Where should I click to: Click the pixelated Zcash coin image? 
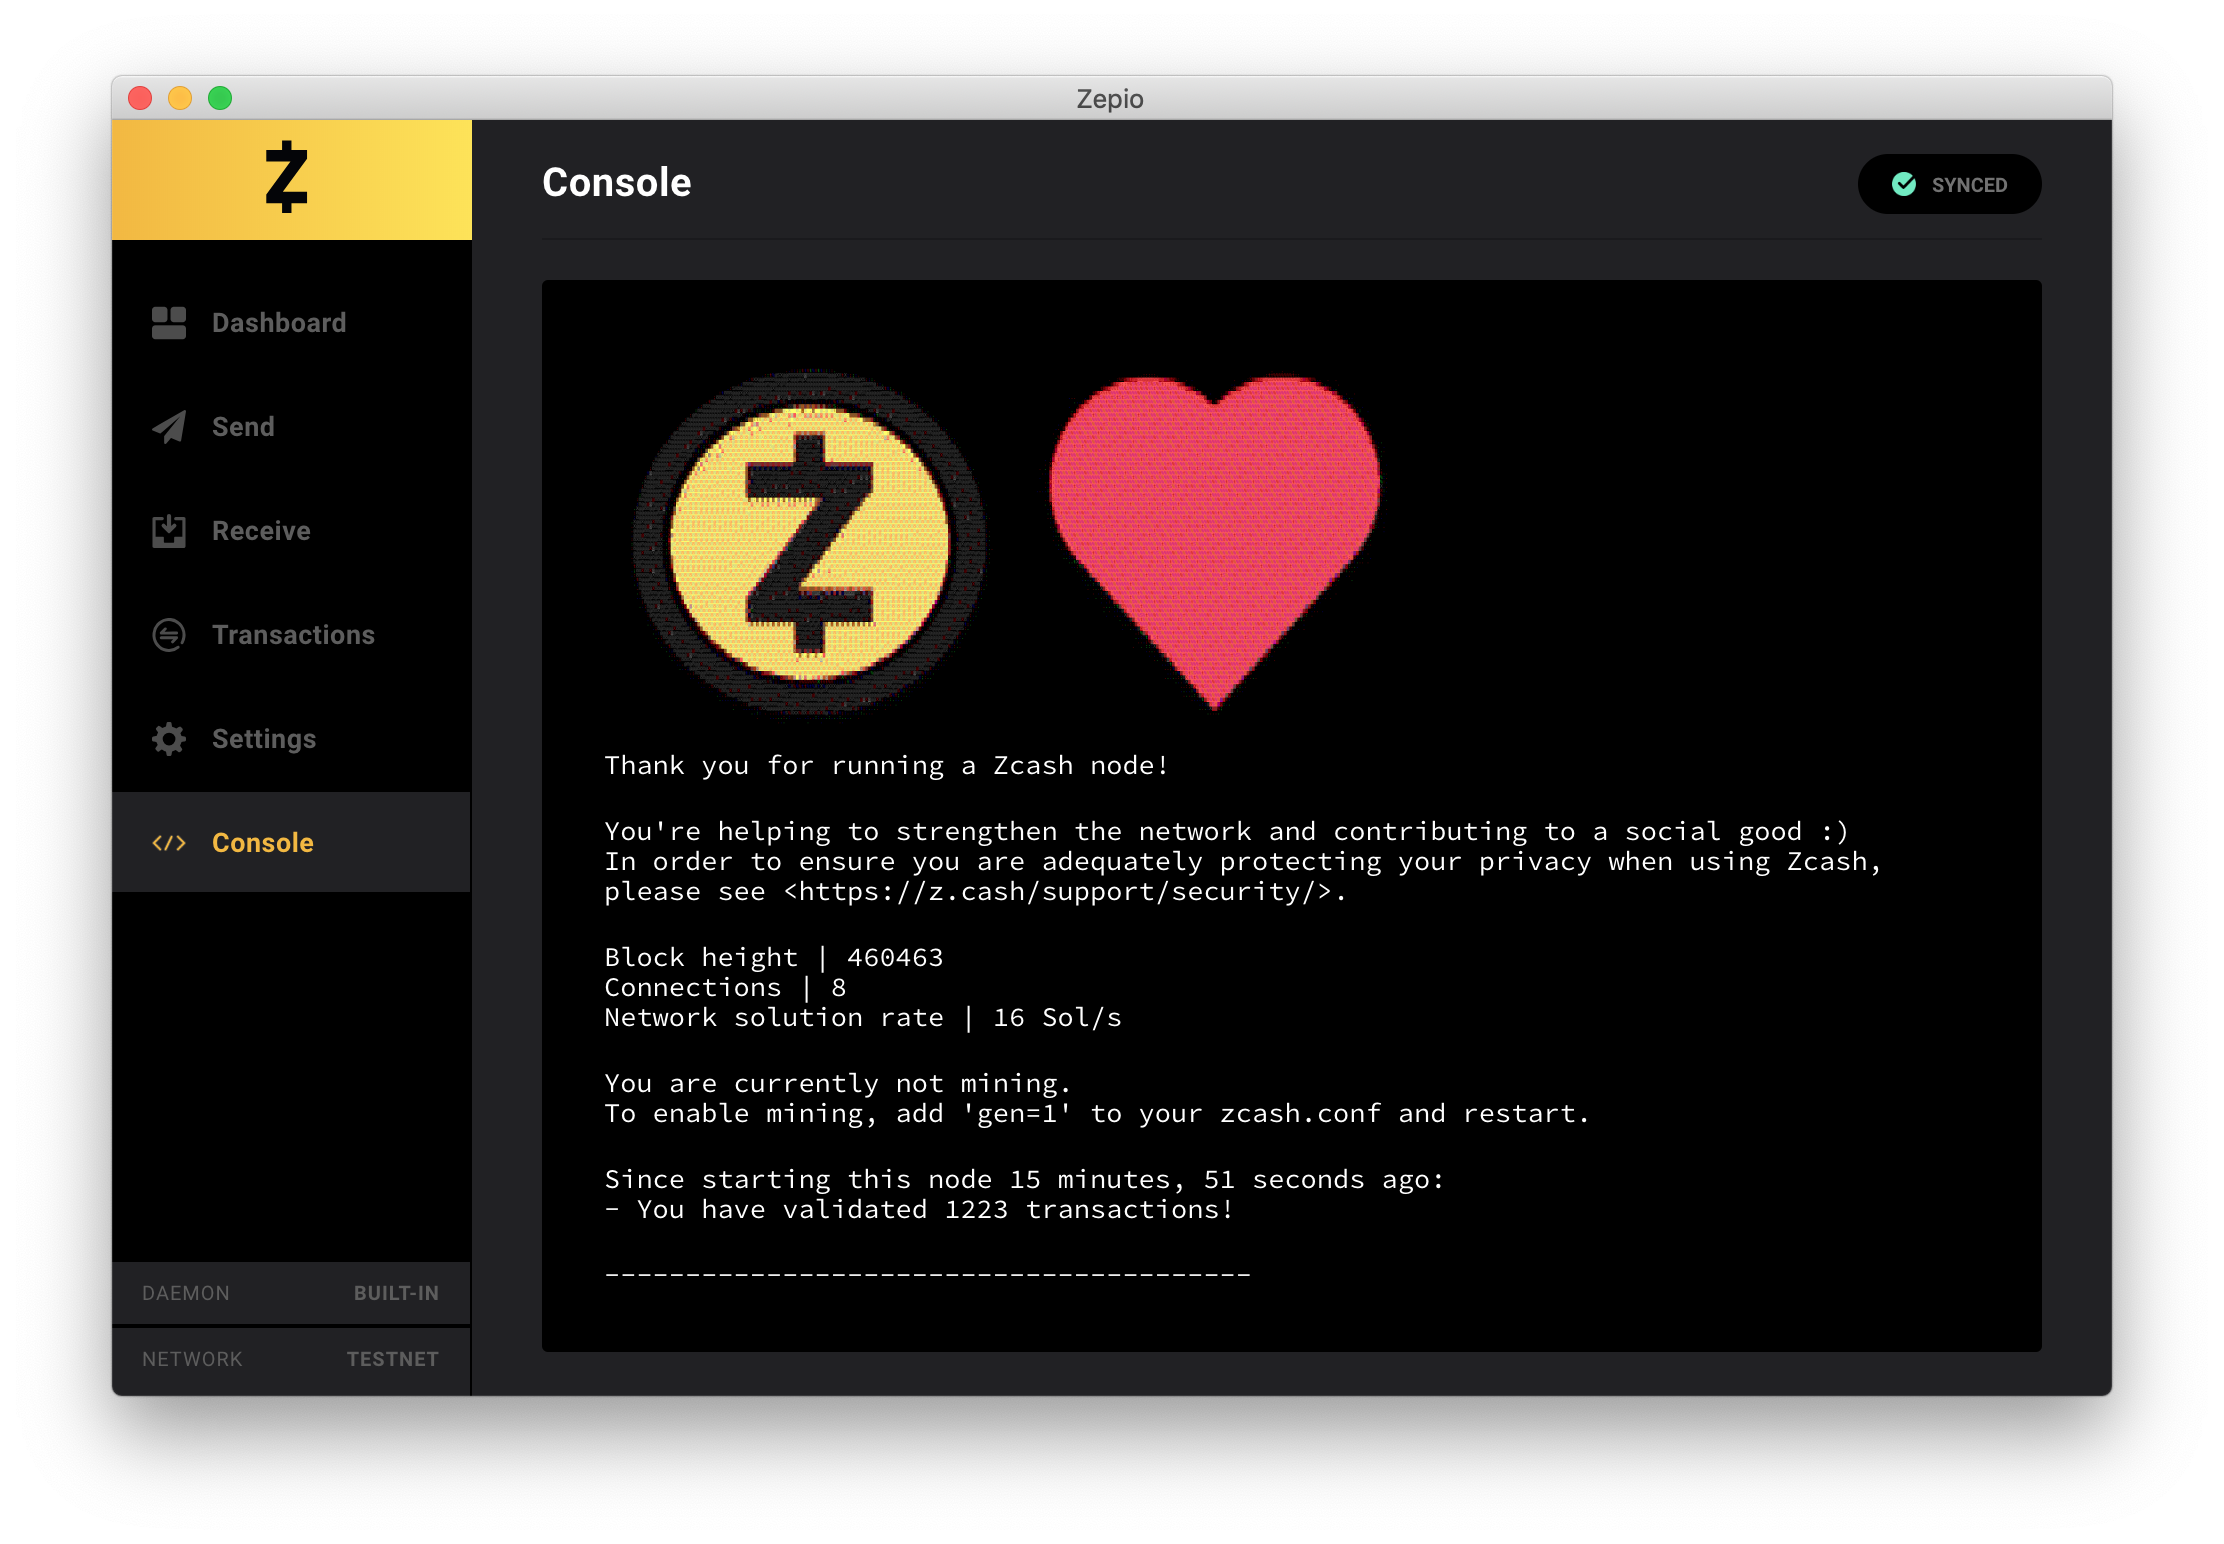809,543
